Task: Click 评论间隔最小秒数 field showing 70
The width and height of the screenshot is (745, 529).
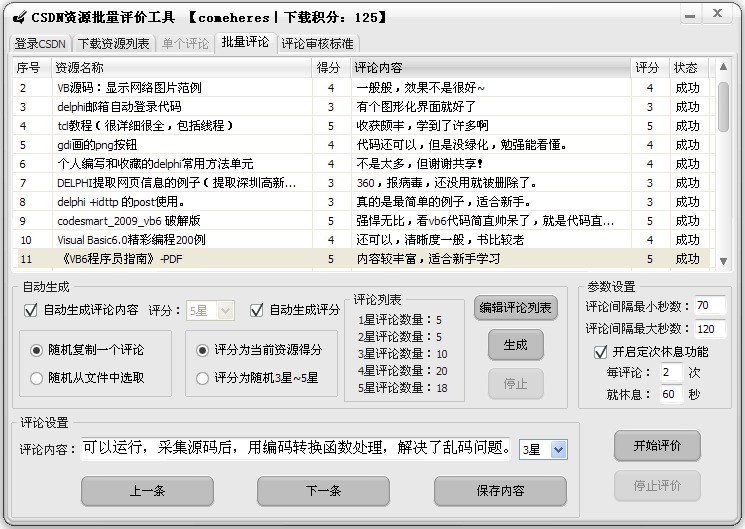Action: 710,306
